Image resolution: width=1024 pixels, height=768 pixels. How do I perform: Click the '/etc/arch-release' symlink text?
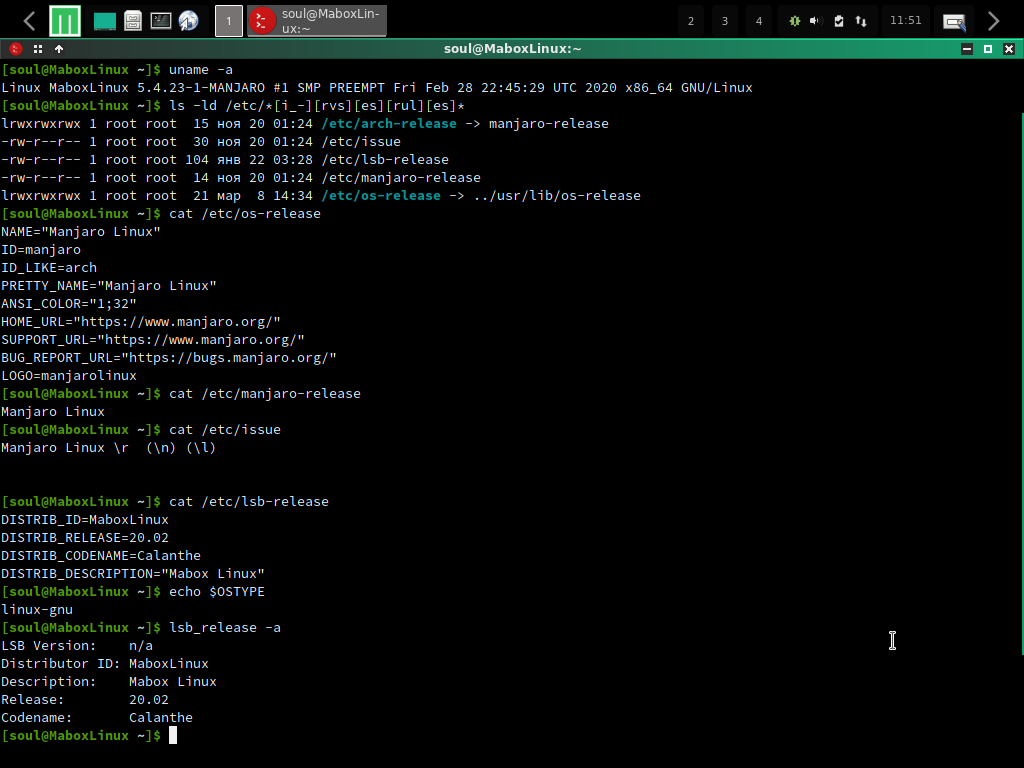[389, 123]
